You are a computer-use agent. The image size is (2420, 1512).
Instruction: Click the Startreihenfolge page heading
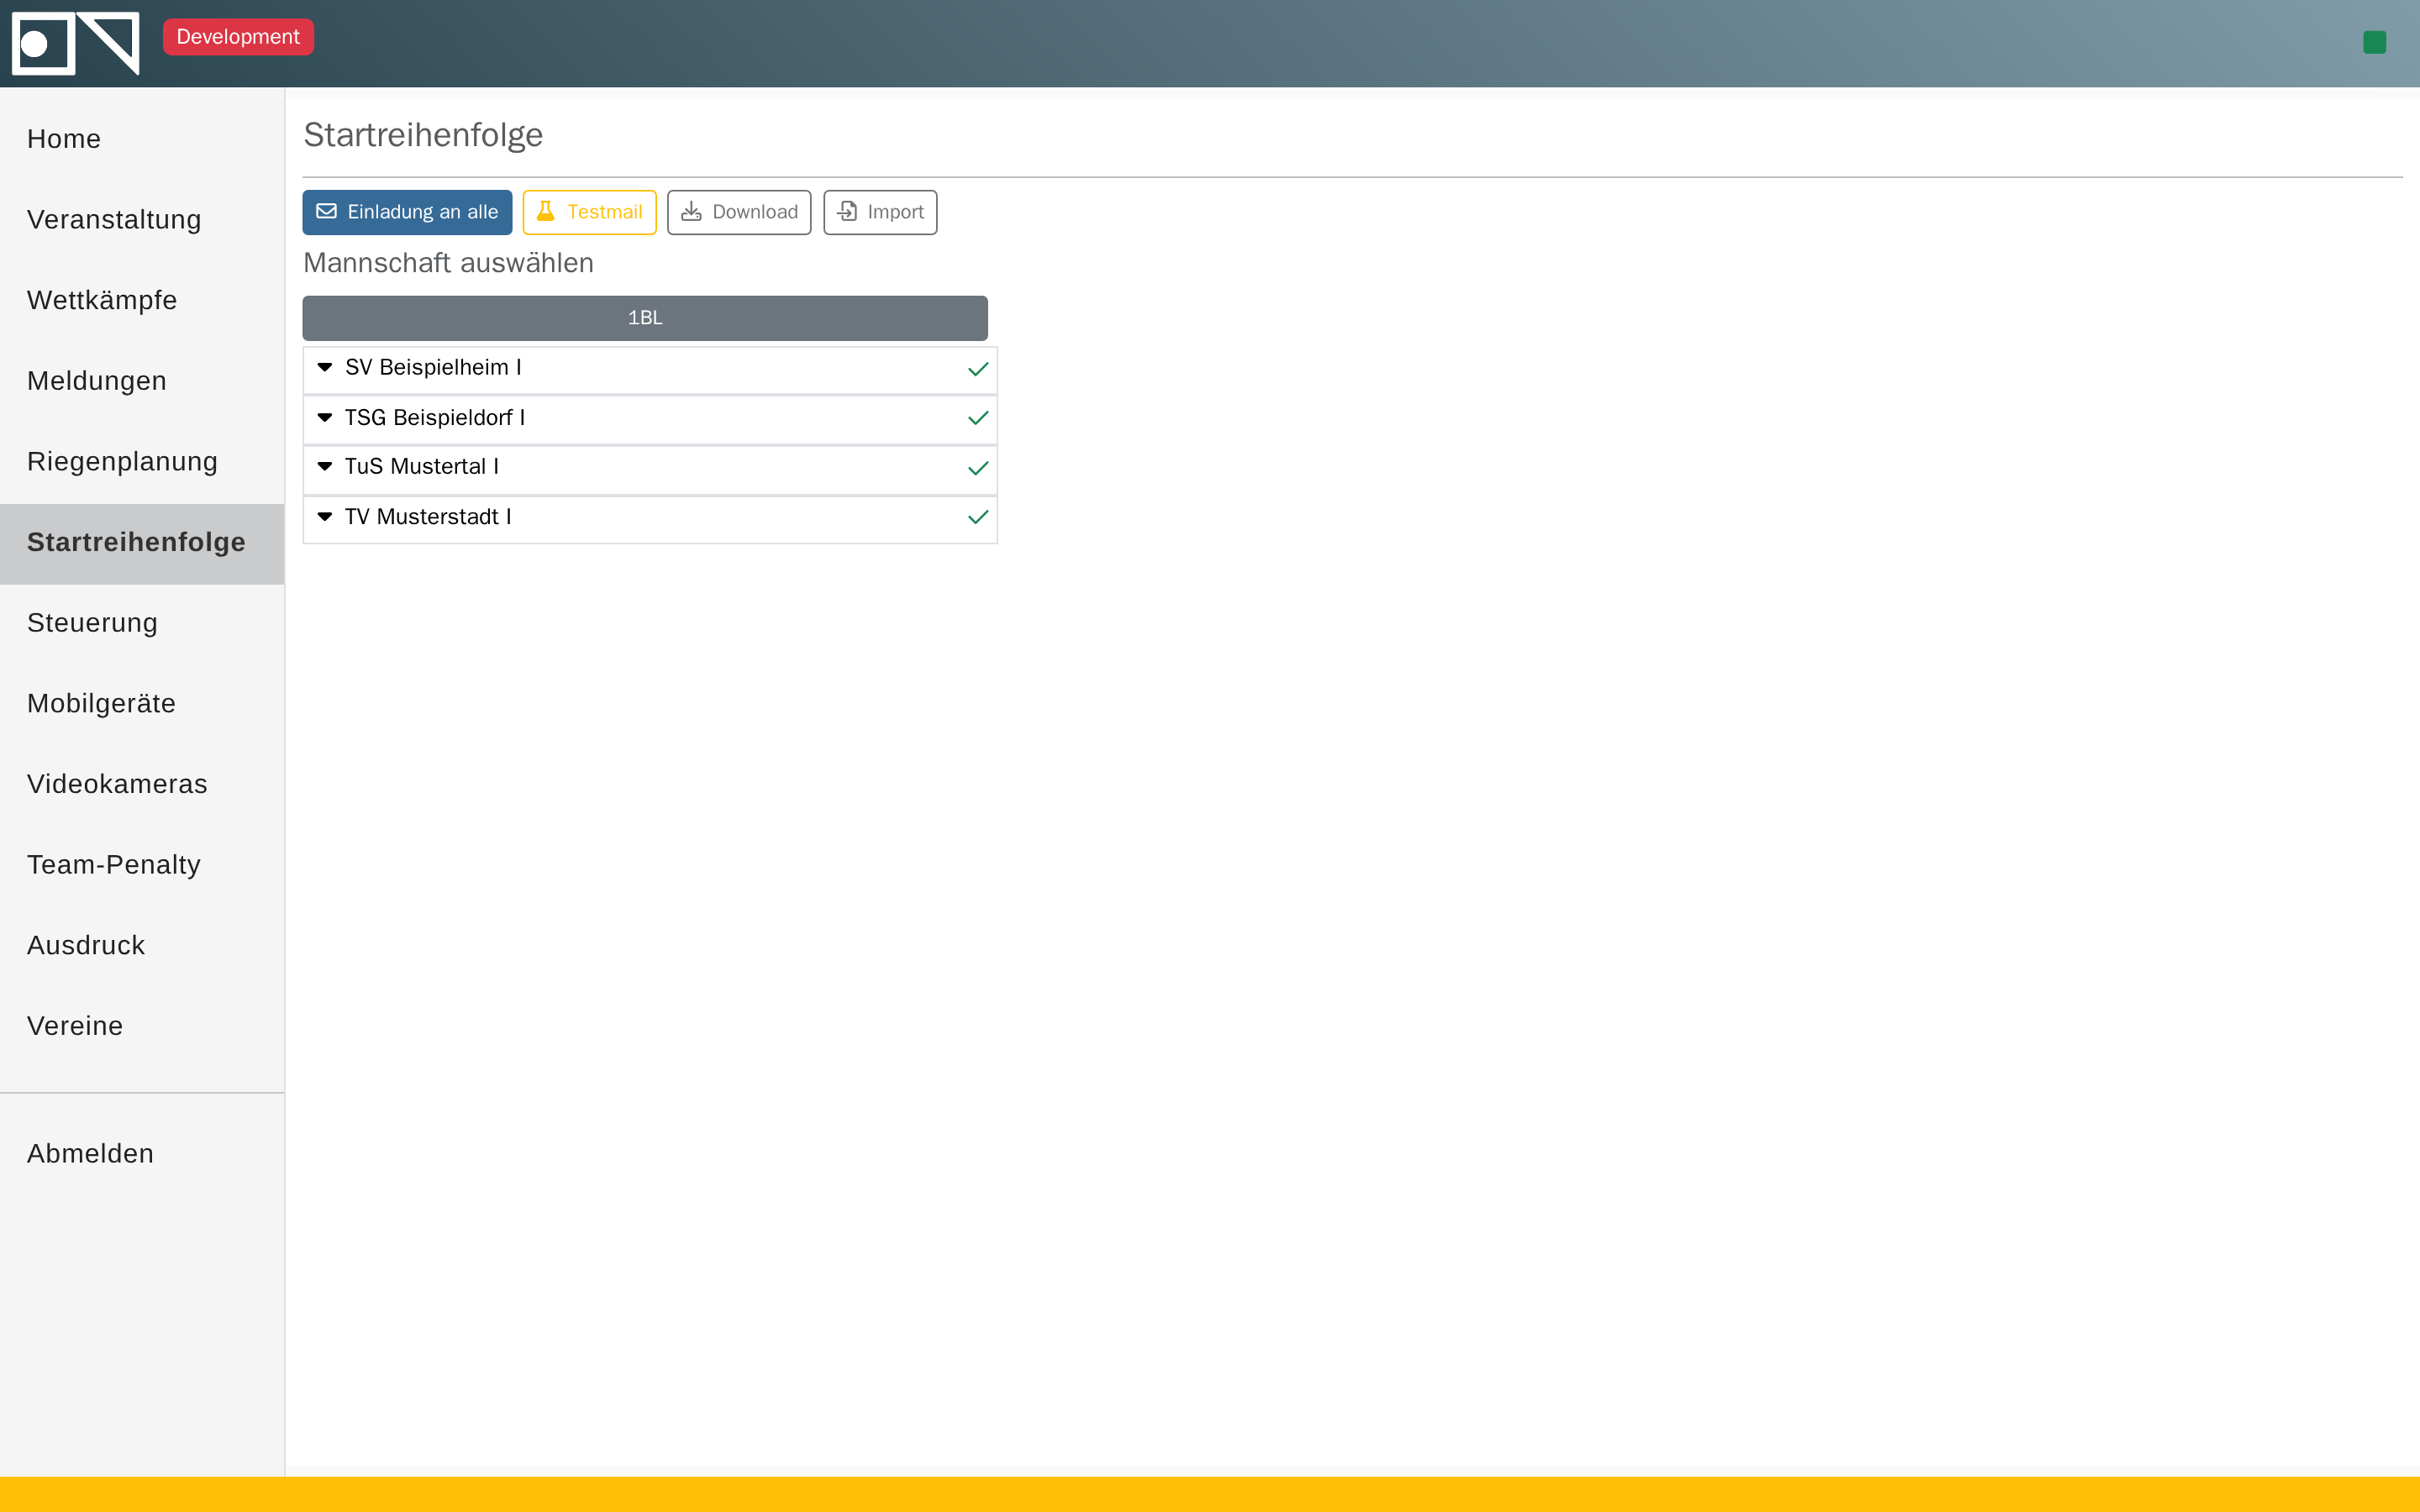point(423,135)
